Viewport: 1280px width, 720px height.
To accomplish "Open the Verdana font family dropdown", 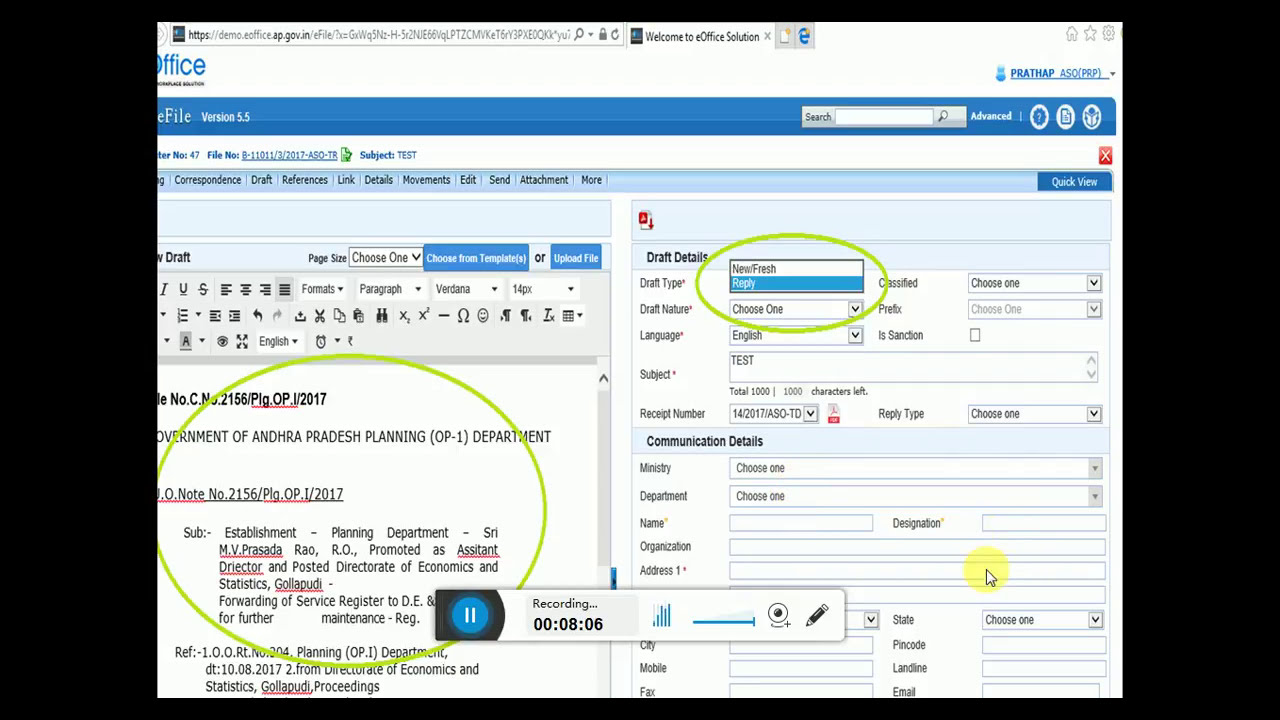I will click(466, 289).
